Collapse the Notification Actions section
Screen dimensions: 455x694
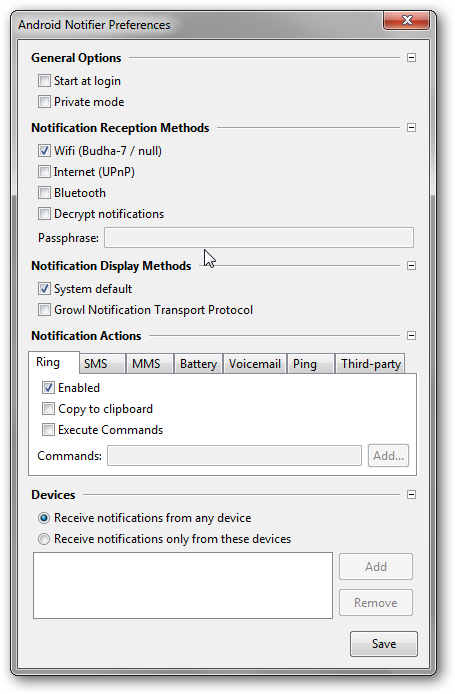click(411, 335)
